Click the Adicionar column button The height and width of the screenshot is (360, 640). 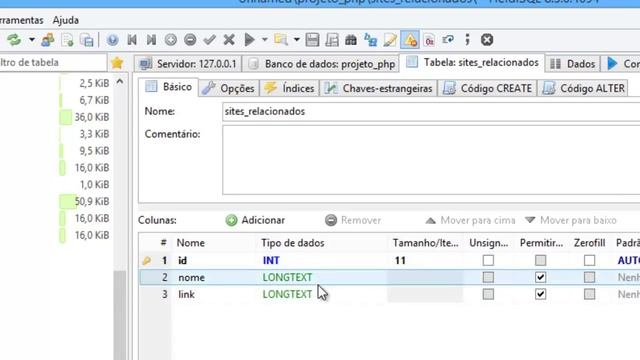(x=255, y=220)
